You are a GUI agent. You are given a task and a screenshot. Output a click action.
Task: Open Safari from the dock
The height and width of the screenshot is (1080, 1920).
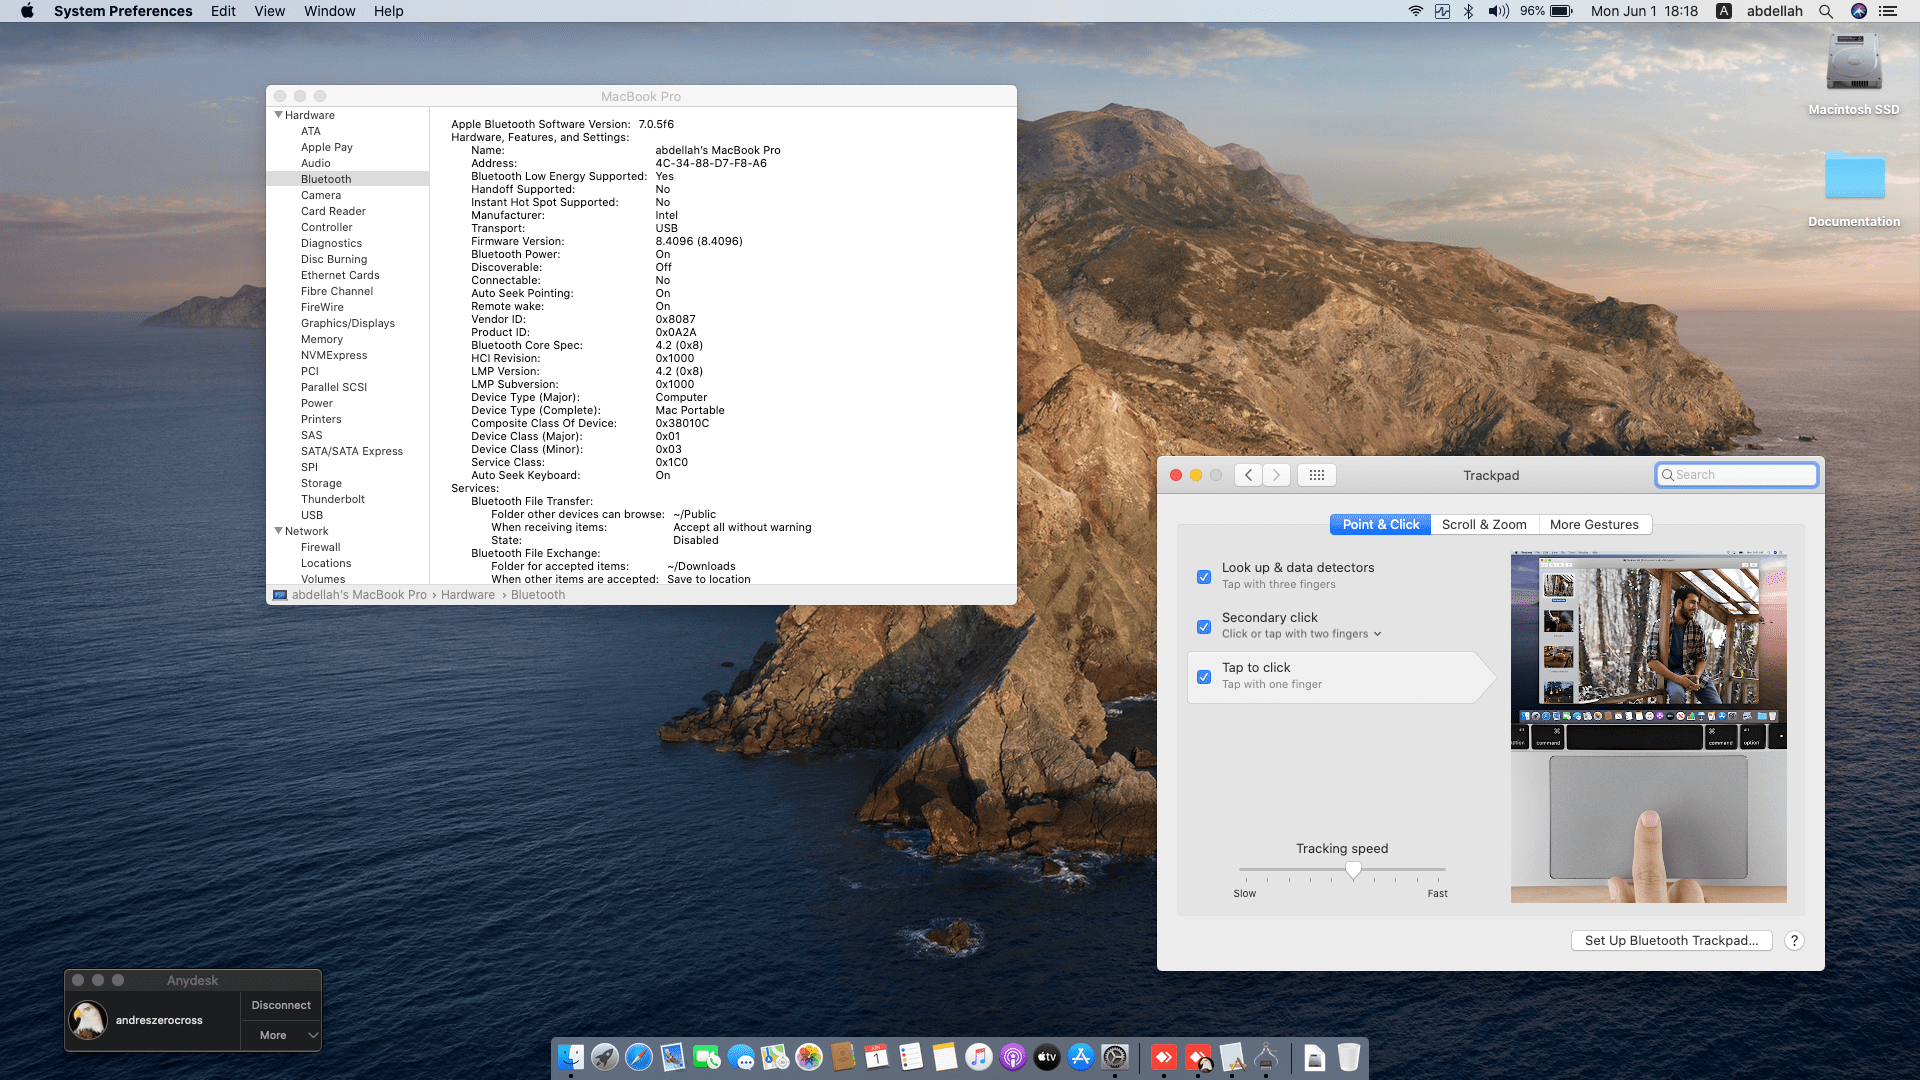tap(638, 1057)
